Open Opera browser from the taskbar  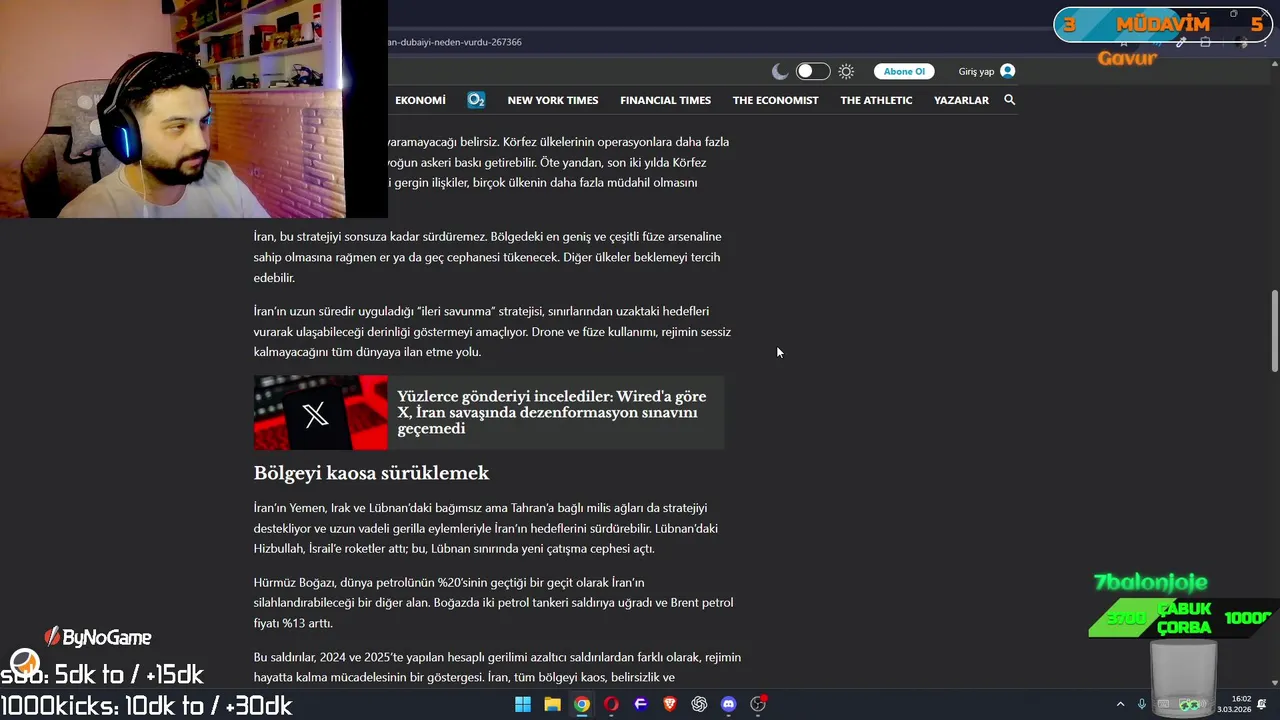tap(611, 704)
